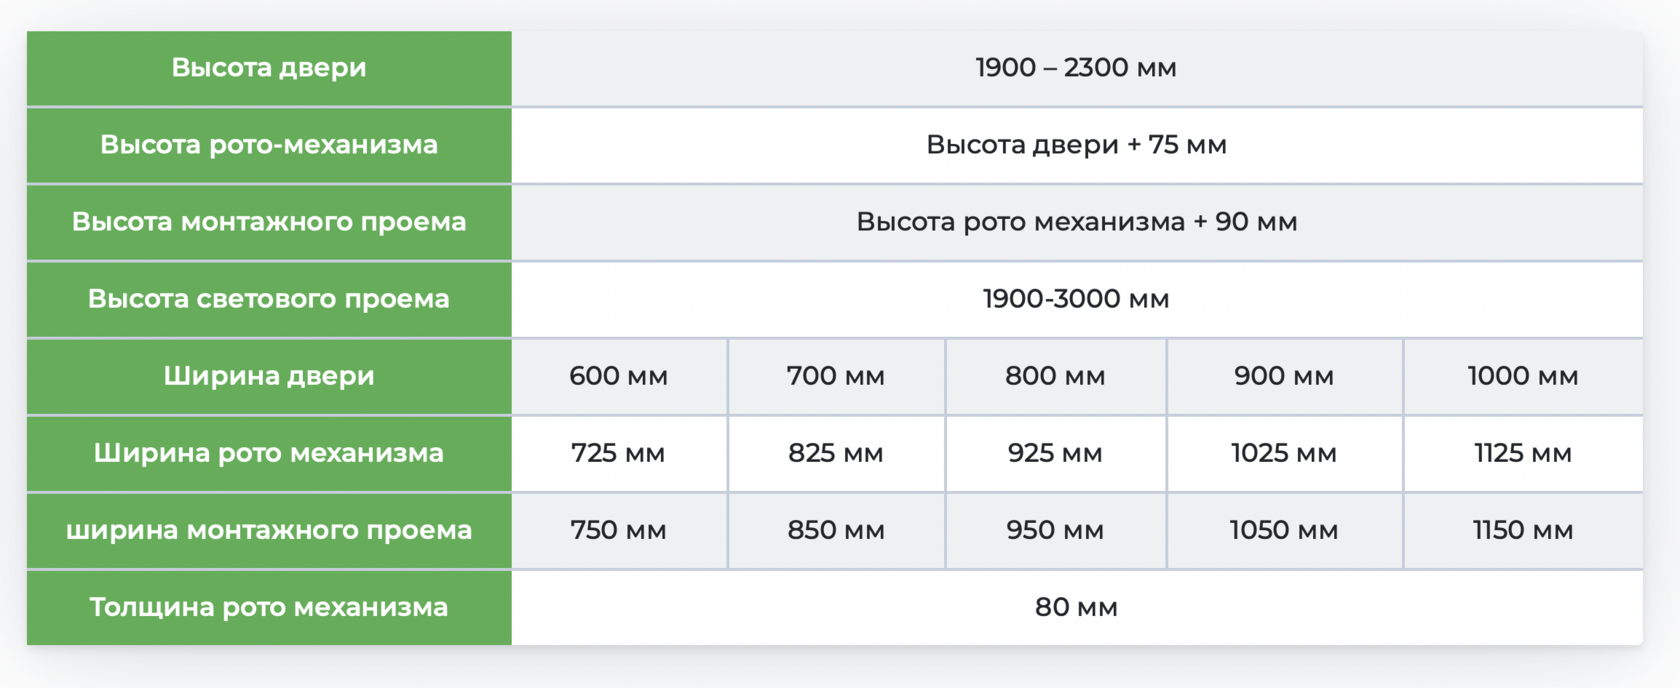Select the '950 мм' mounting opening cell

tap(1055, 530)
